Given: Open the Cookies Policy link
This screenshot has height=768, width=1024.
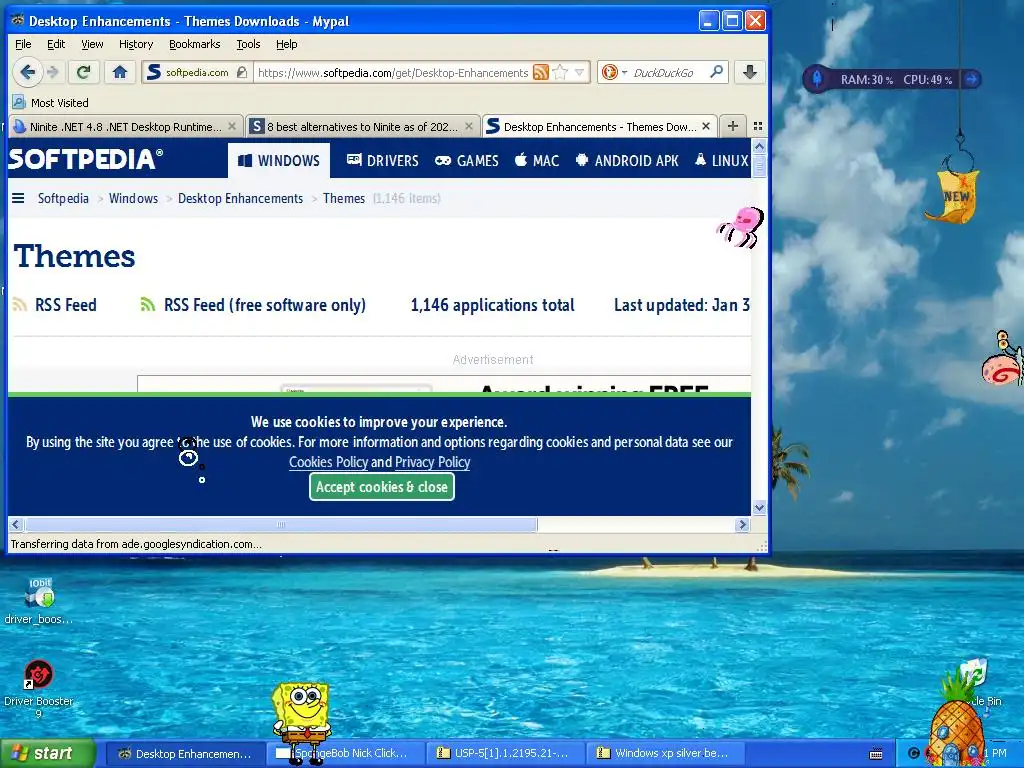Looking at the screenshot, I should (x=328, y=462).
